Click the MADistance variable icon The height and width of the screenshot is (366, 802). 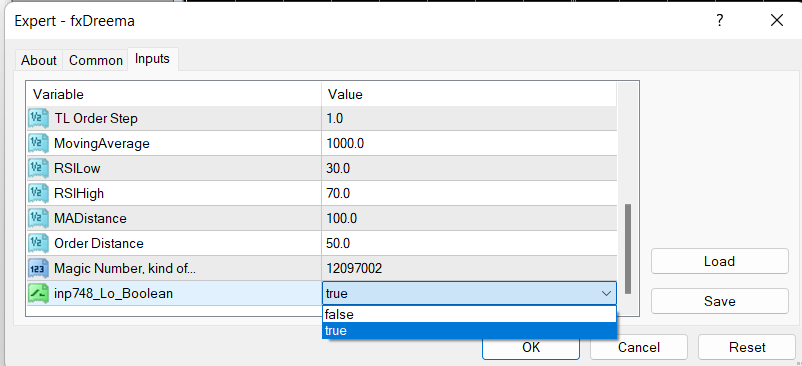[38, 218]
